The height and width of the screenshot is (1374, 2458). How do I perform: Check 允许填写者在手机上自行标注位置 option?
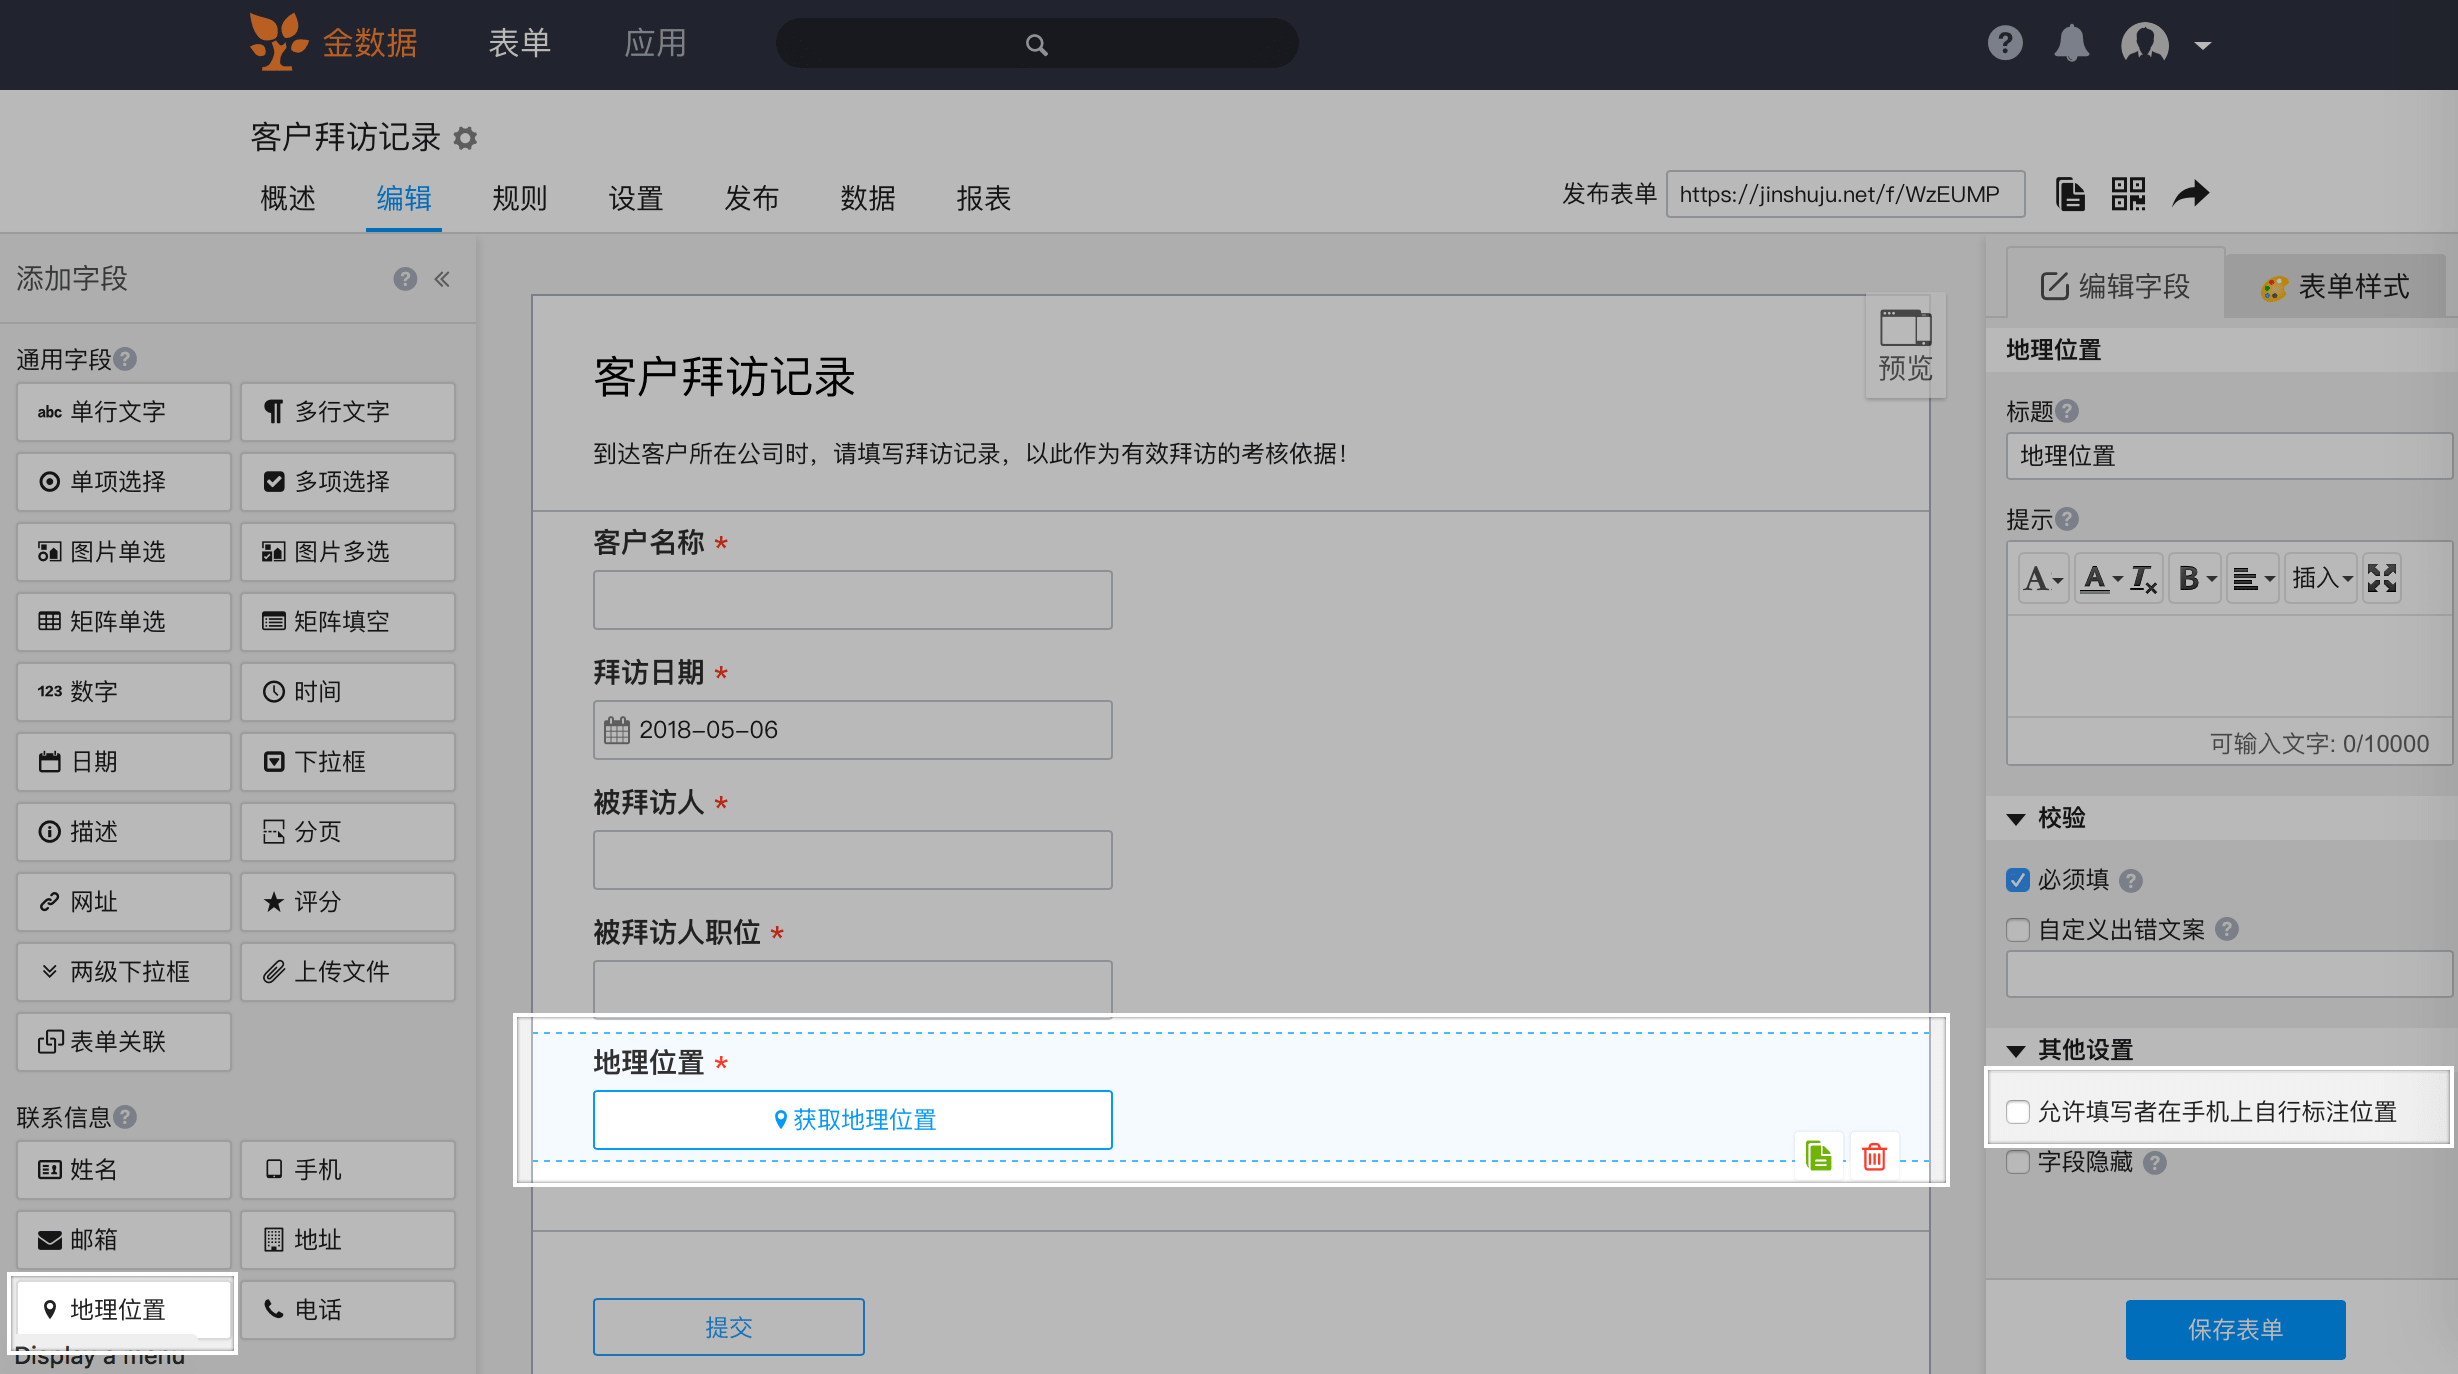click(x=2018, y=1112)
